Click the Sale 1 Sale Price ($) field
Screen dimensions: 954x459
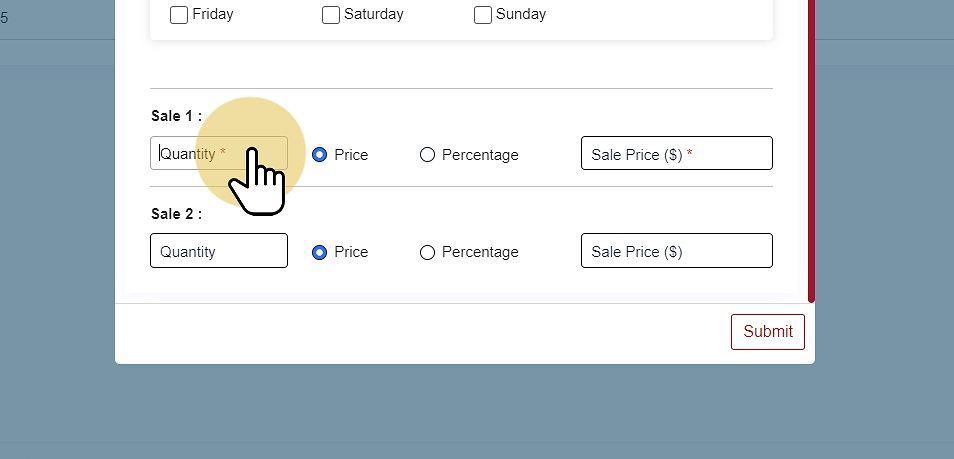tap(676, 154)
